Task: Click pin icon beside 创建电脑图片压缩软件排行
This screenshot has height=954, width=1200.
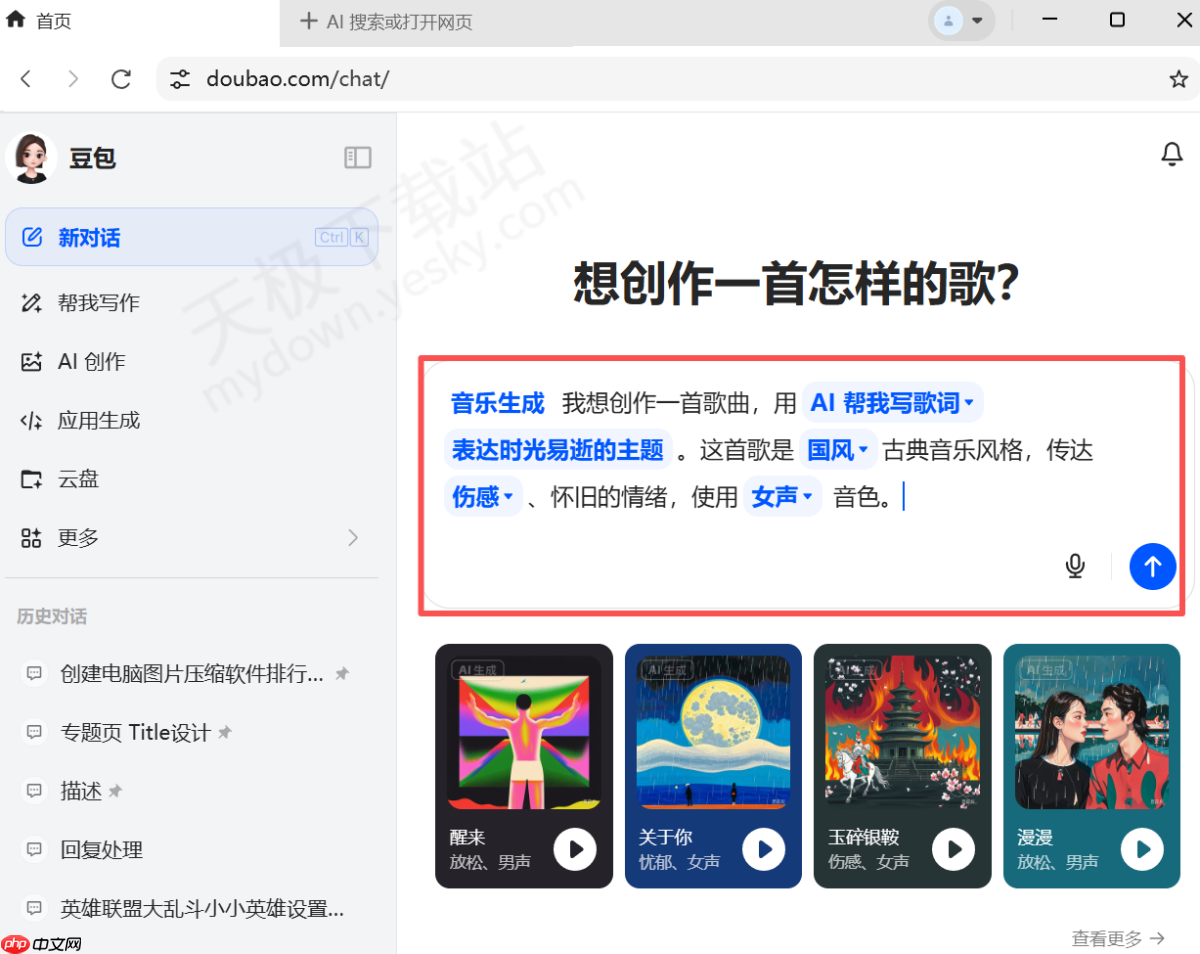Action: (x=342, y=674)
